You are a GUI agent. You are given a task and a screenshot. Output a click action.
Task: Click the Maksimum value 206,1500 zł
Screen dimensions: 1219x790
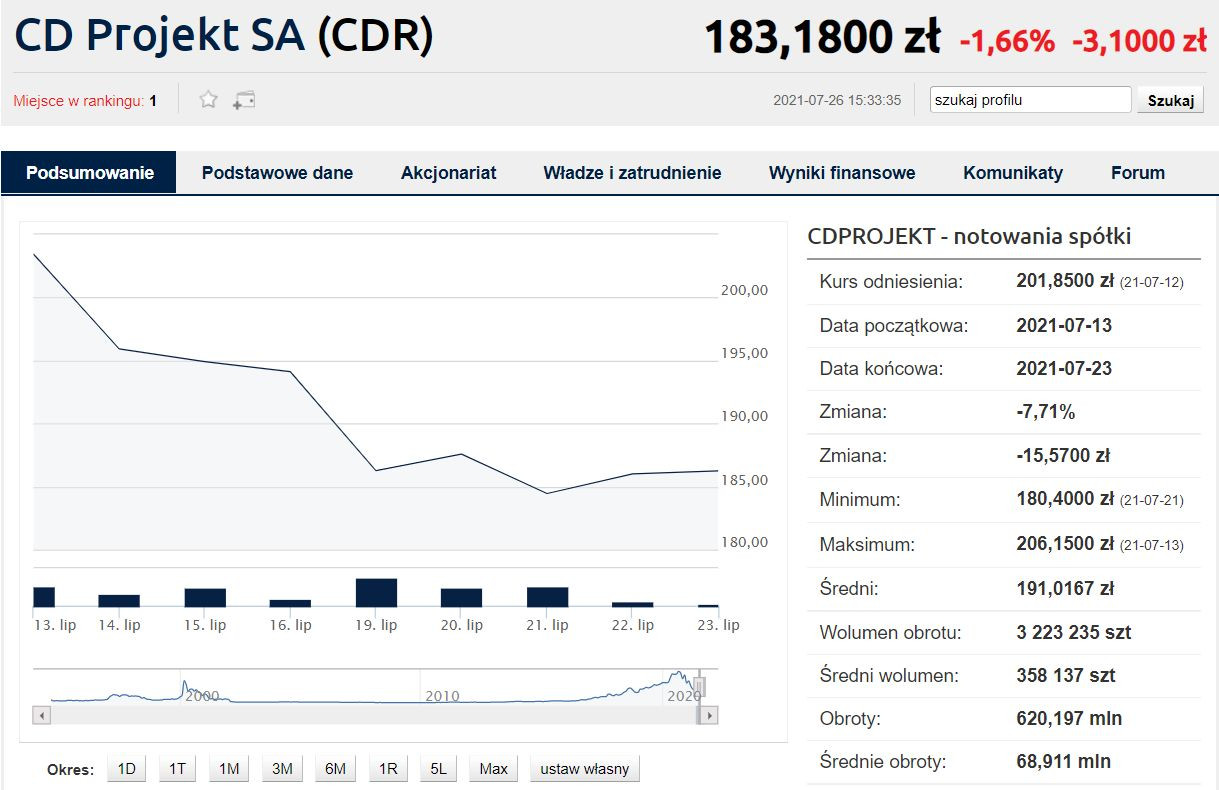click(1065, 545)
